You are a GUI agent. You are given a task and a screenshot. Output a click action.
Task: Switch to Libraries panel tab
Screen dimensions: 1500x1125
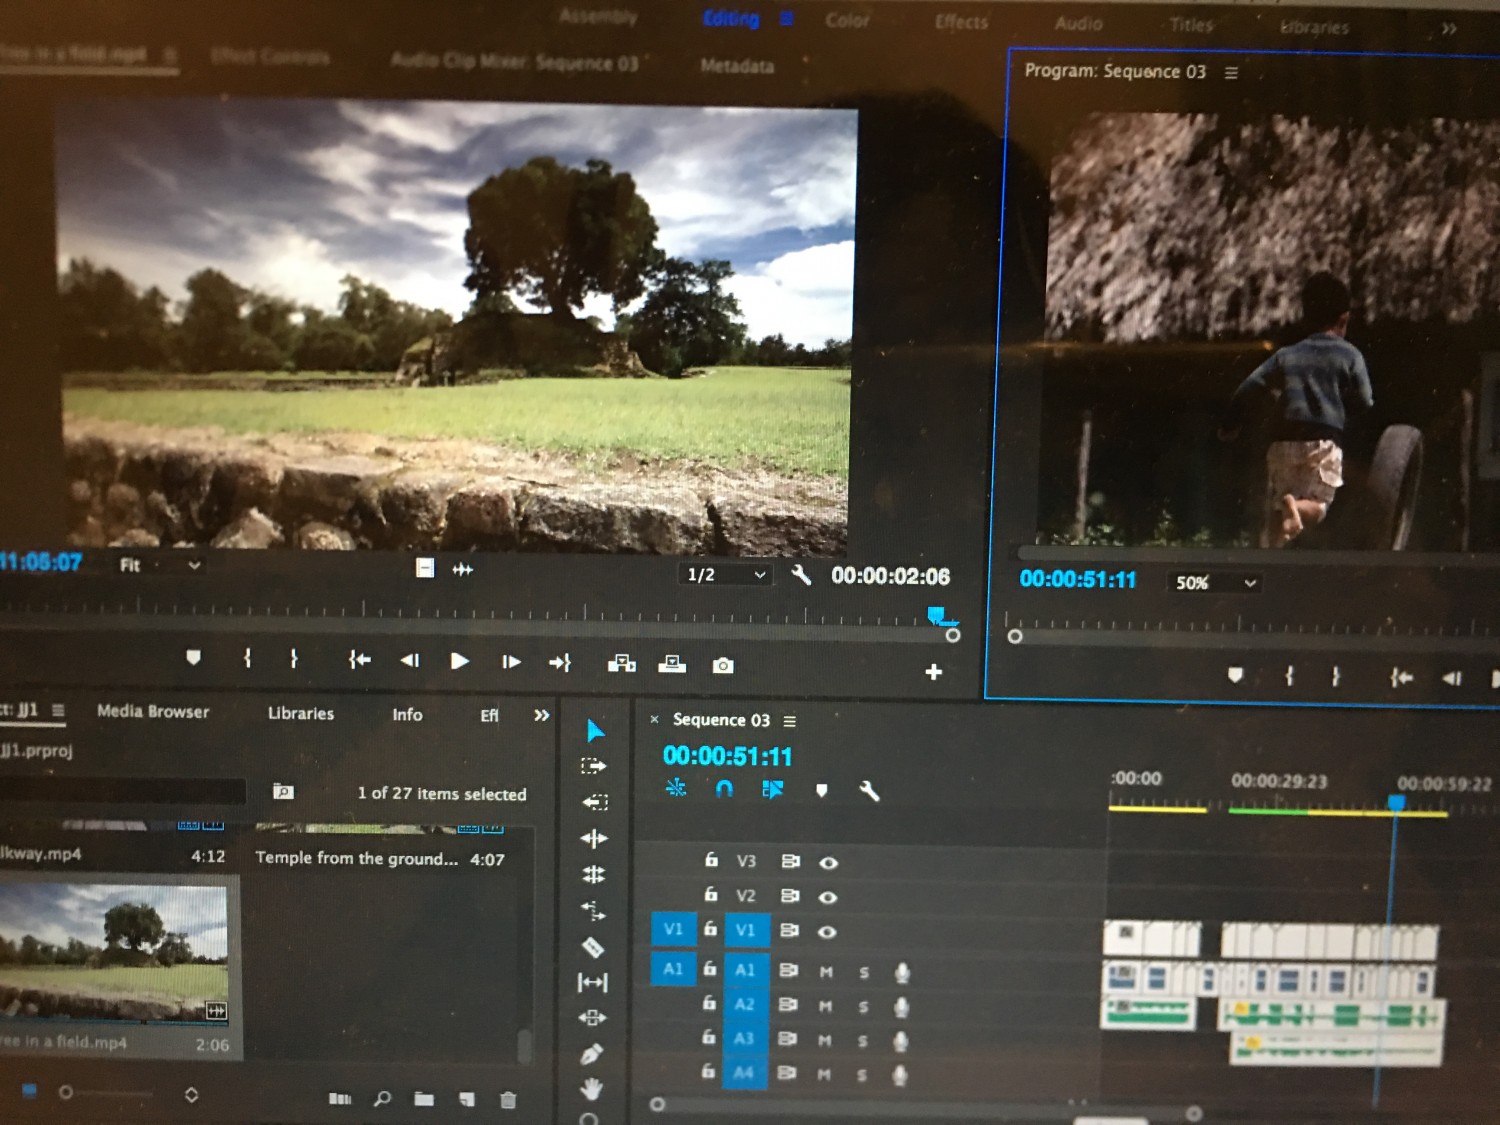(x=301, y=713)
